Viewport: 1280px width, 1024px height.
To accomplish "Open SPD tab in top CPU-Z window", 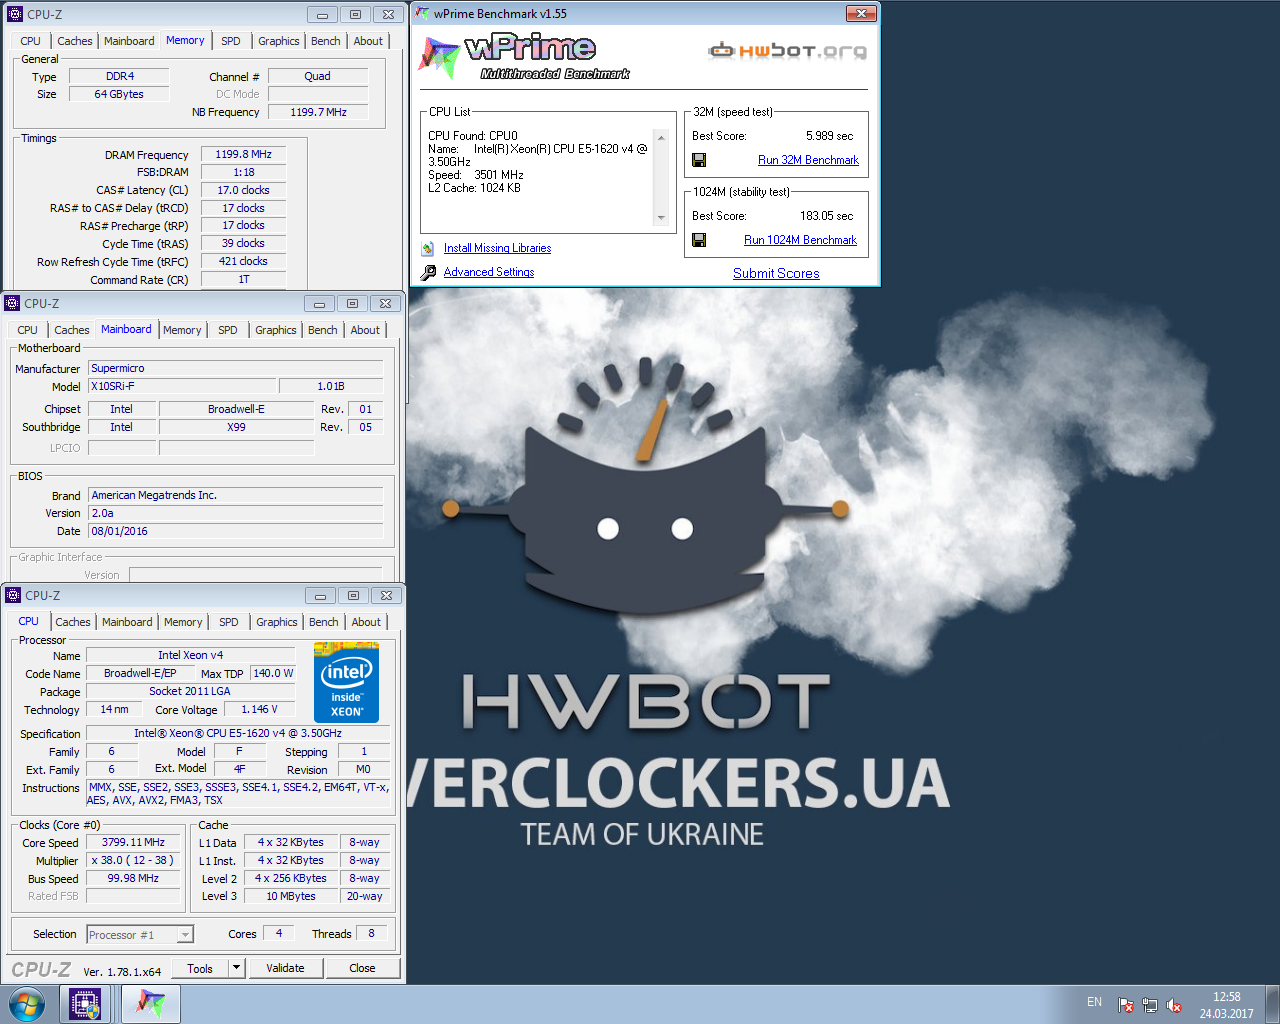I will [x=231, y=41].
